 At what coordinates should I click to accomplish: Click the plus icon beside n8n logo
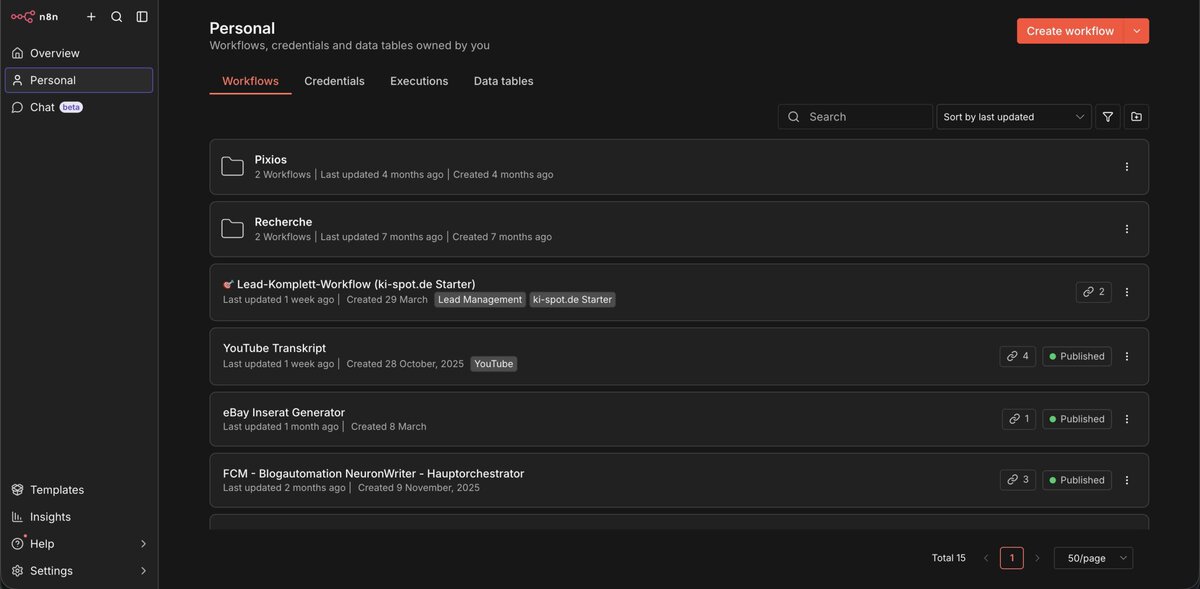click(91, 17)
